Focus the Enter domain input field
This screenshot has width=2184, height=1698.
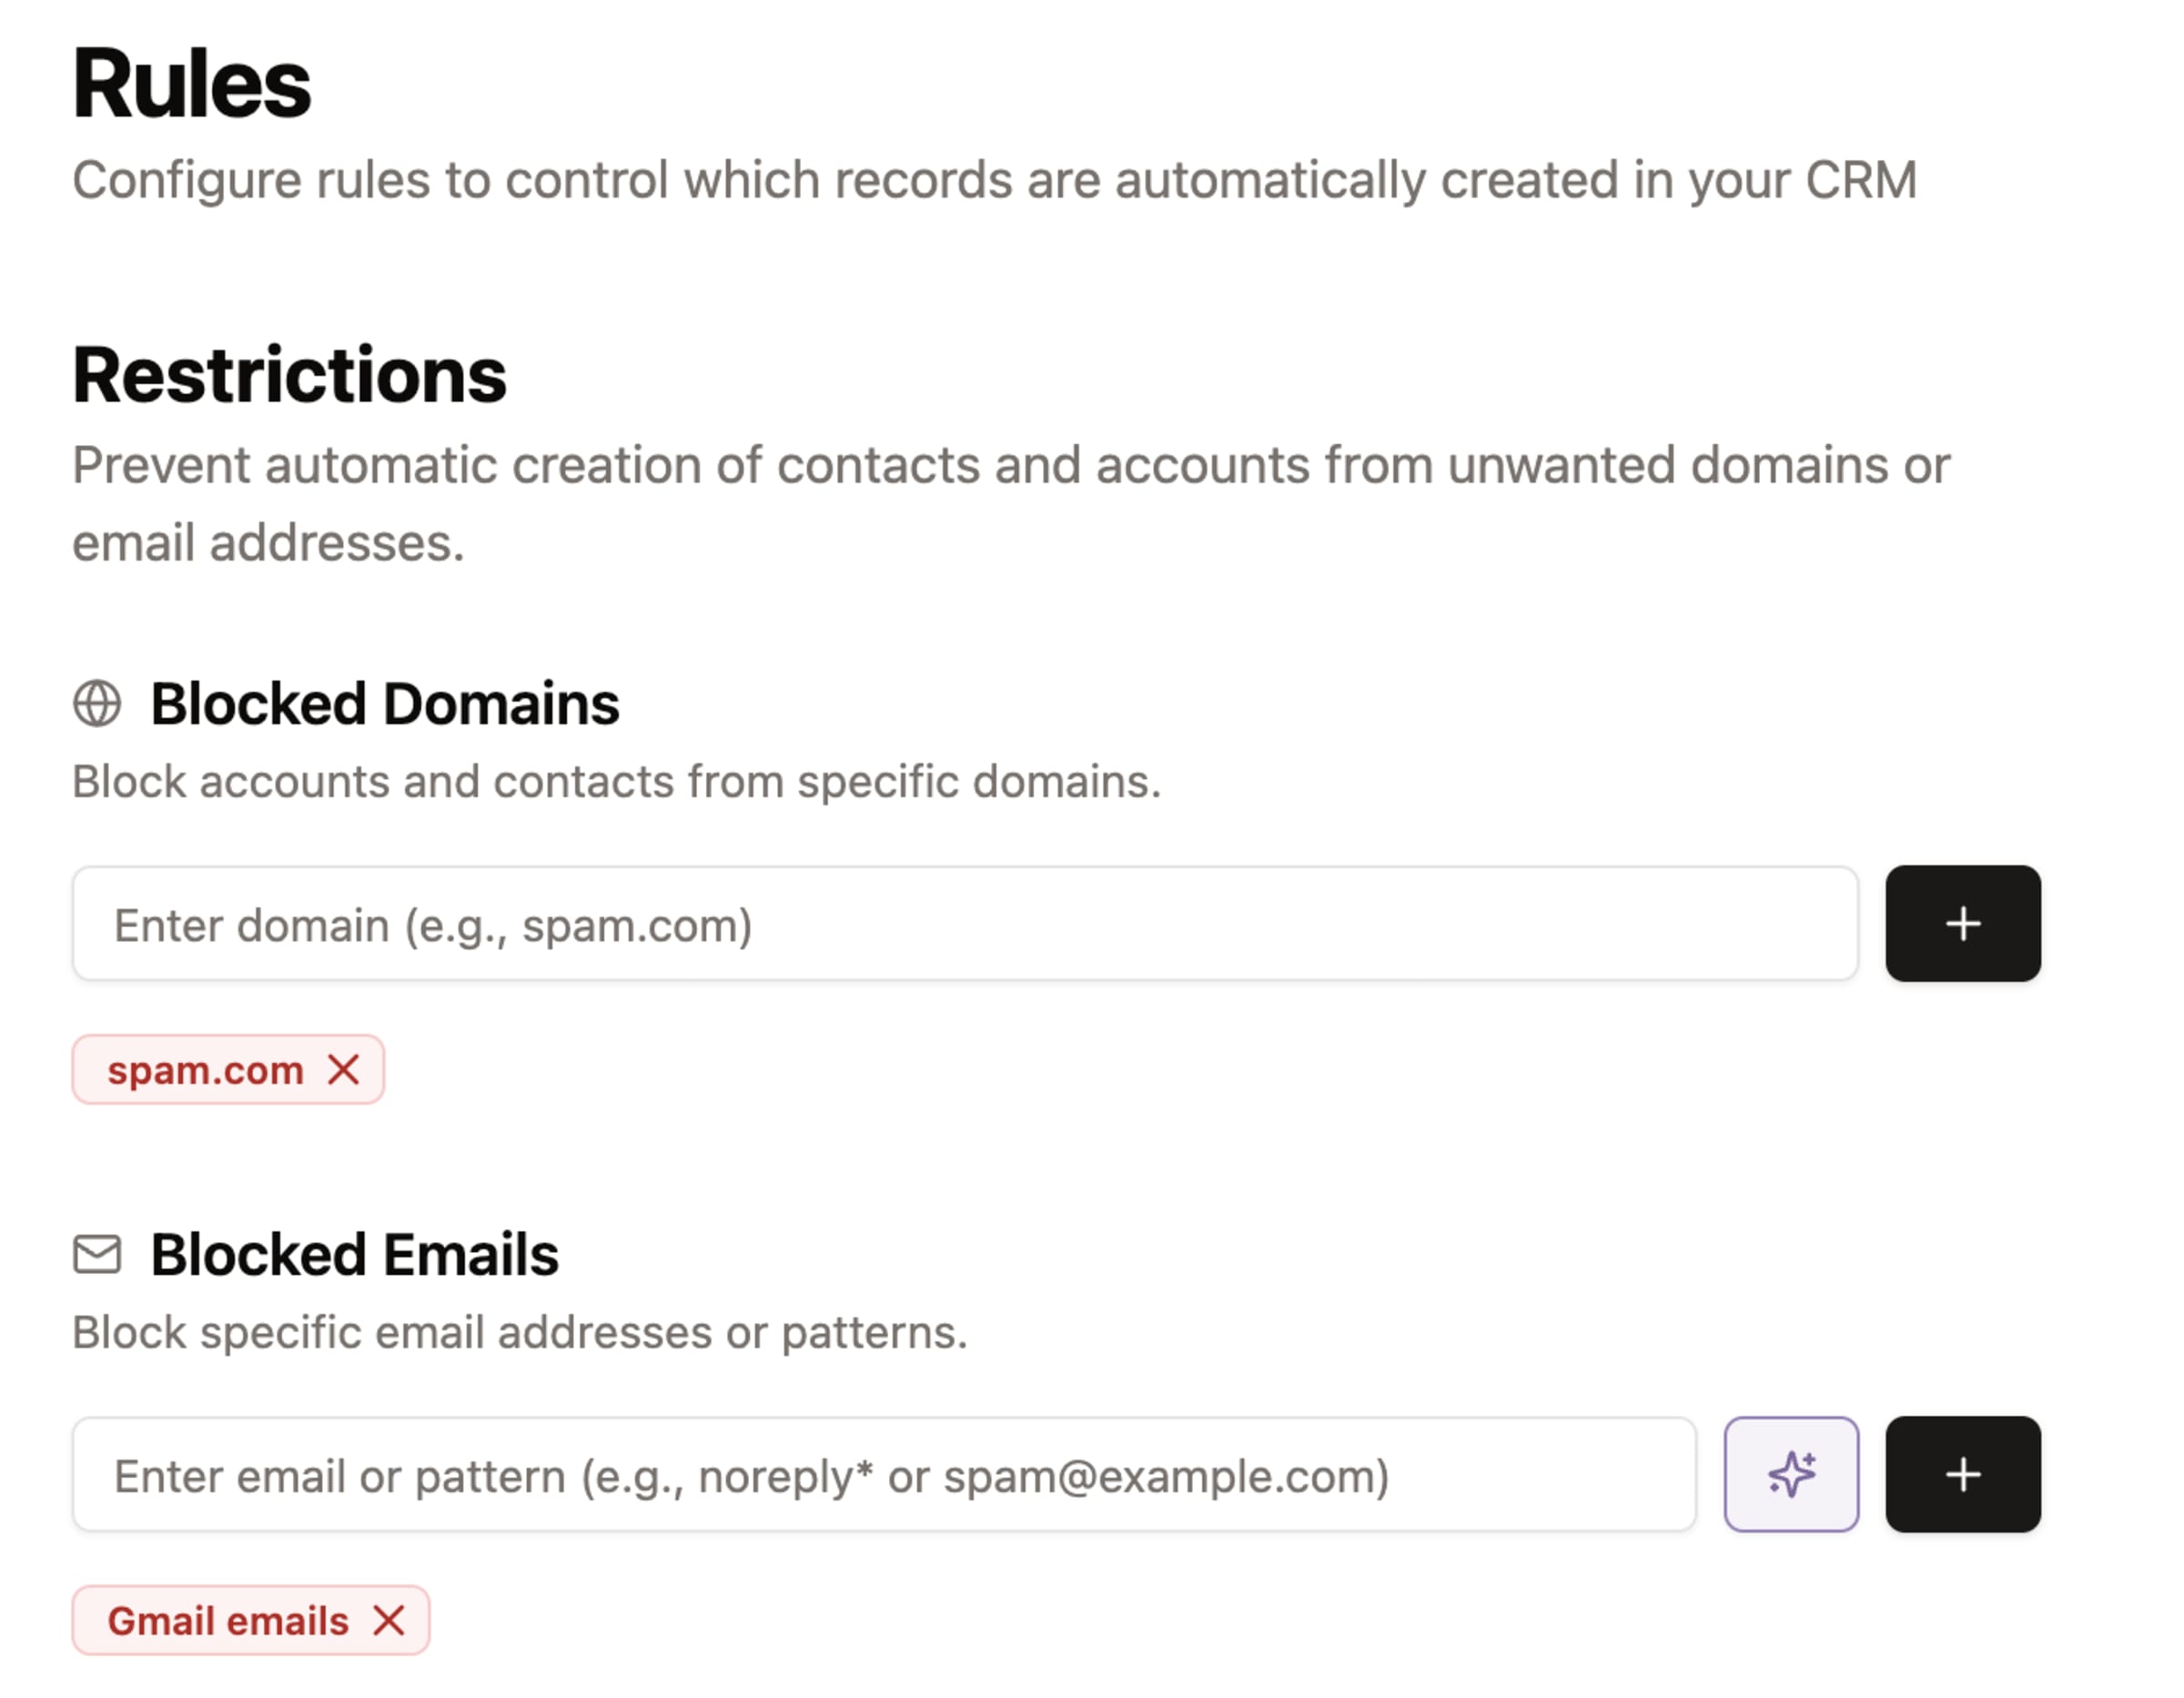click(x=964, y=924)
